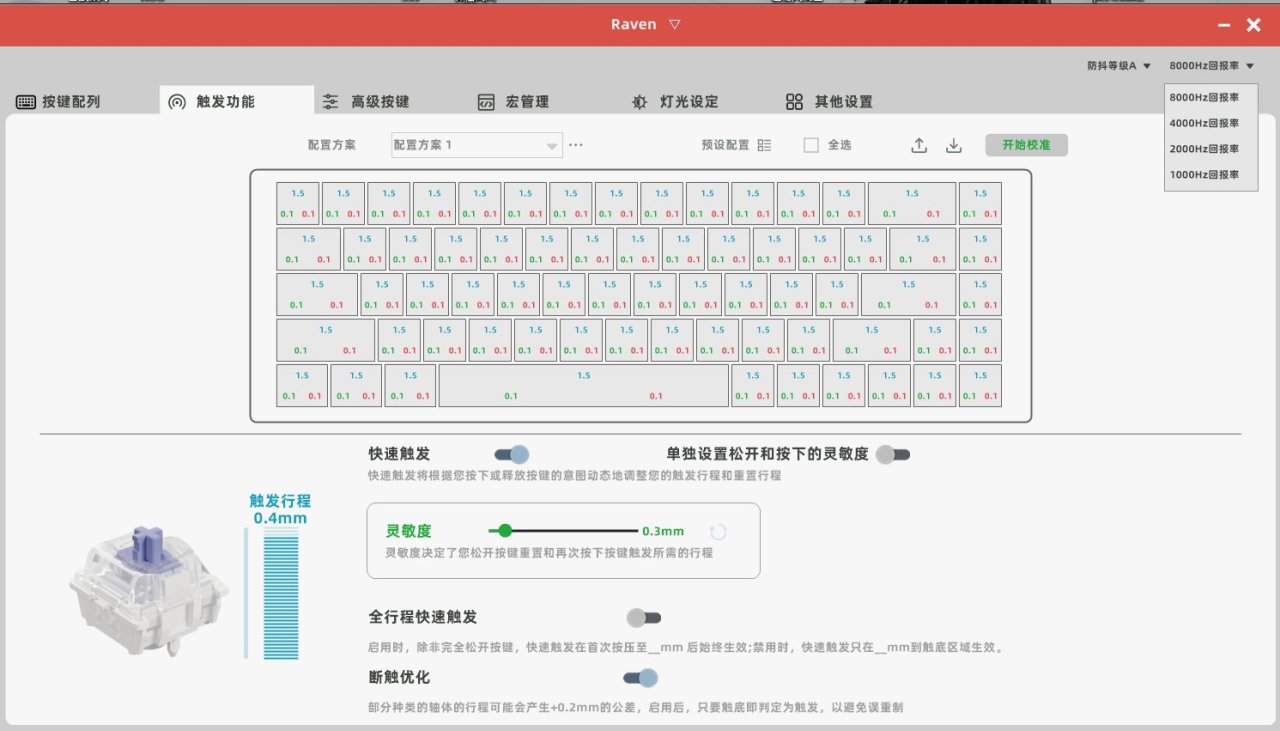Open the 配置方案 1 combo box
The image size is (1280, 731).
pos(476,145)
